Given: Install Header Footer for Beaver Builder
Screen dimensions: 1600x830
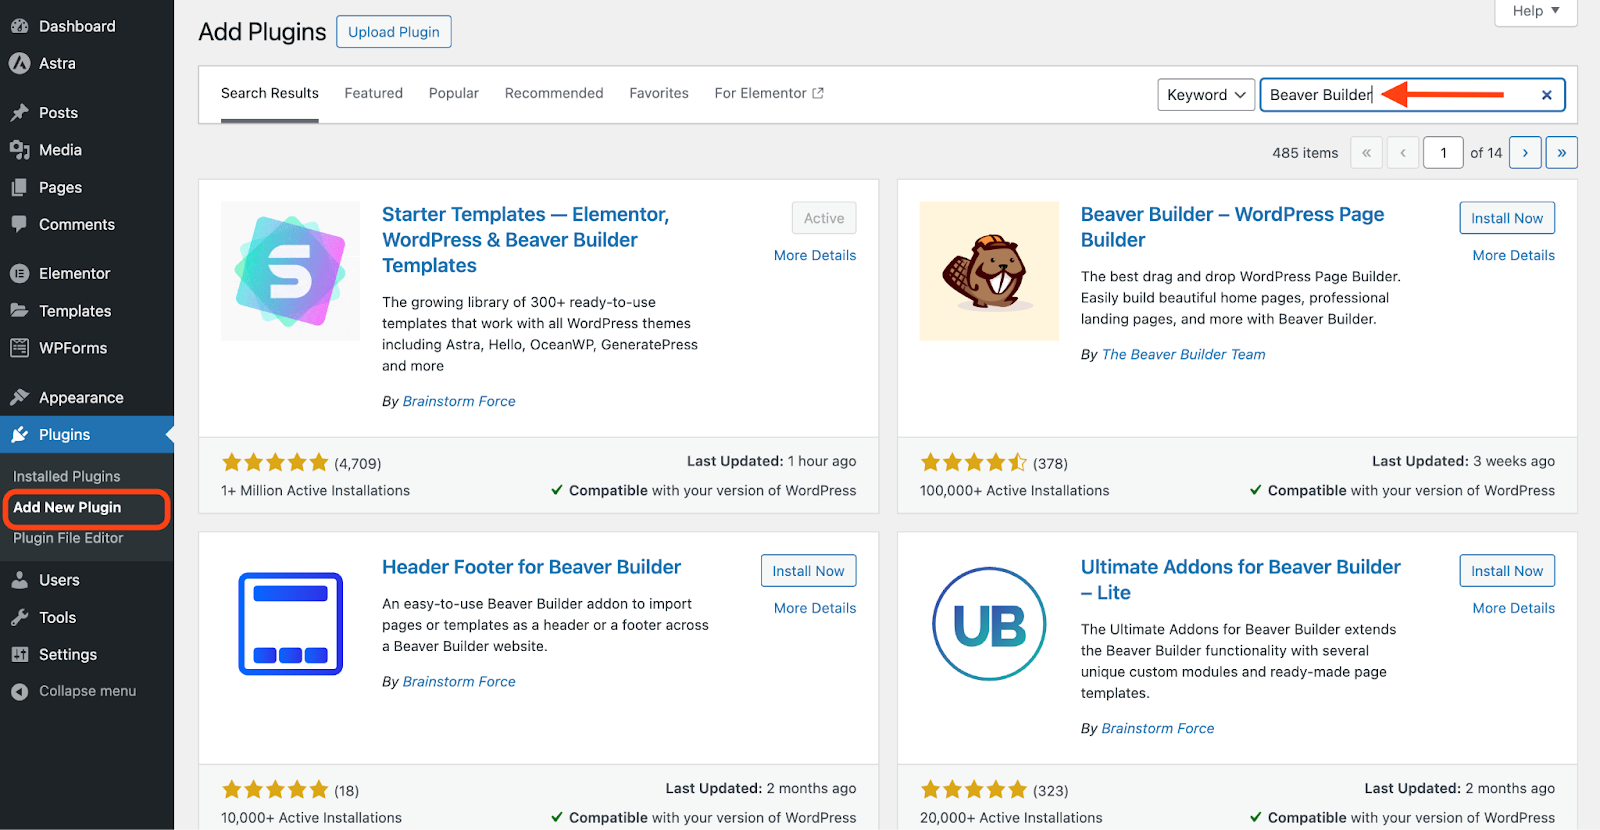Looking at the screenshot, I should click(x=808, y=571).
